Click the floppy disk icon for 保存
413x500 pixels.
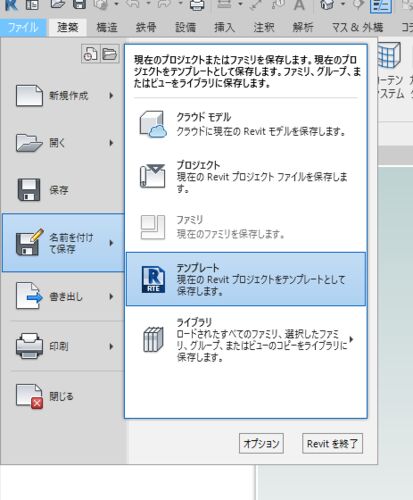point(29,190)
